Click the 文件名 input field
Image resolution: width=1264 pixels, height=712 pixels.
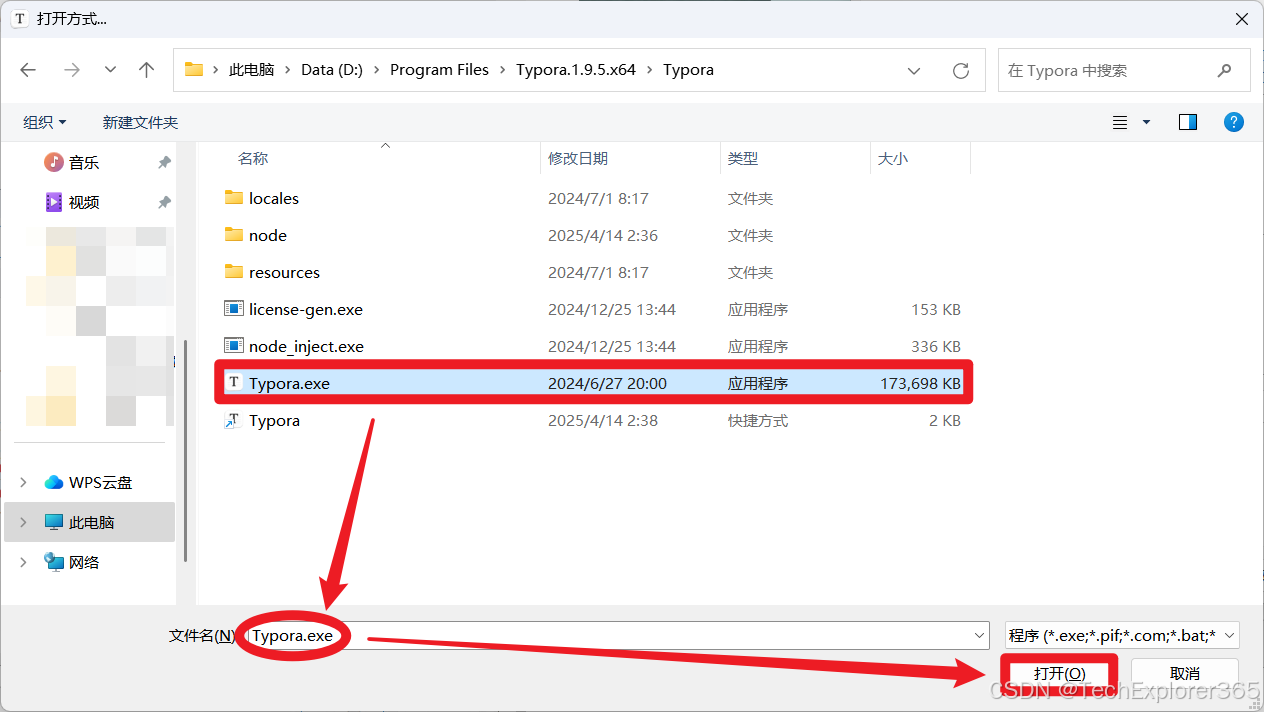[617, 635]
